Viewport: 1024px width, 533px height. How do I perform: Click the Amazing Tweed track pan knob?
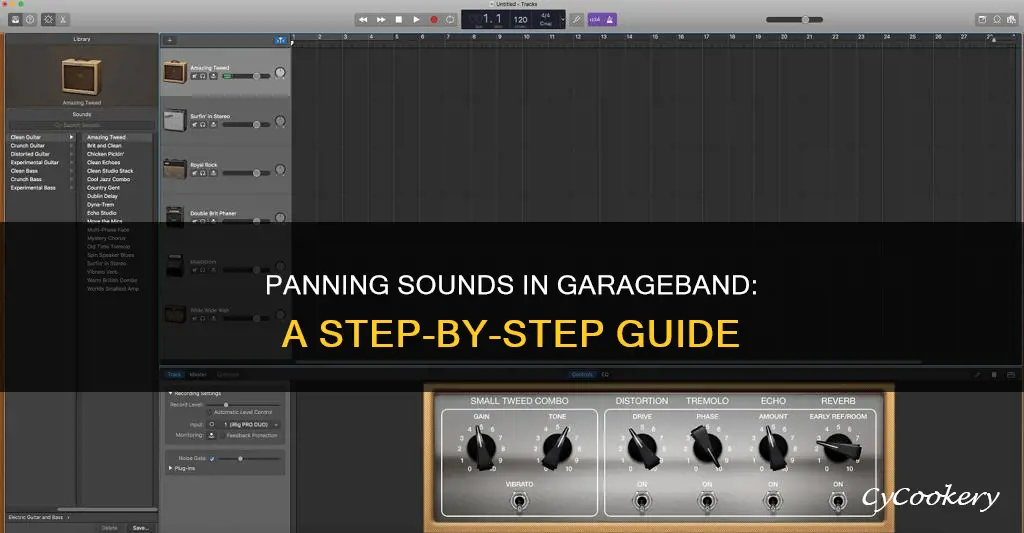click(280, 73)
